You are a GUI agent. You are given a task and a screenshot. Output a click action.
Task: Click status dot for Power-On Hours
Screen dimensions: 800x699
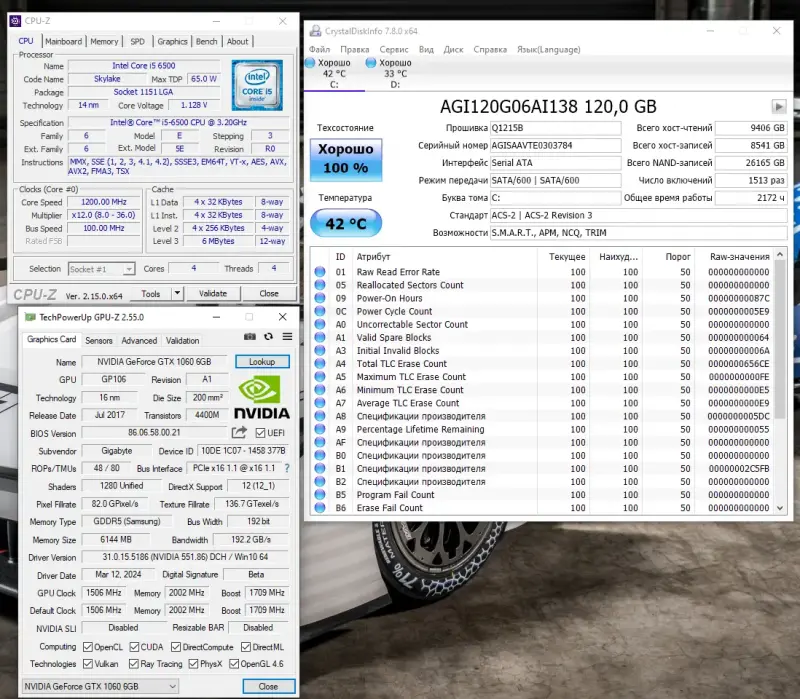click(320, 298)
